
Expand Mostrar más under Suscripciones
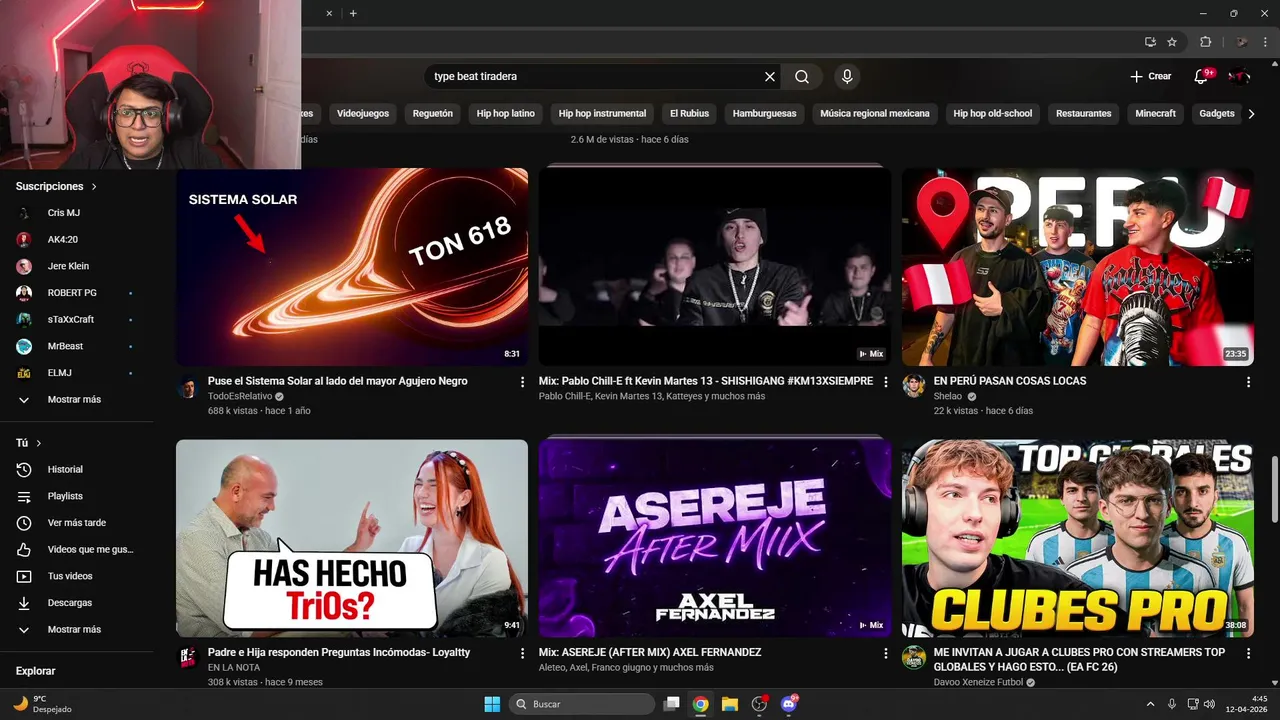point(76,400)
